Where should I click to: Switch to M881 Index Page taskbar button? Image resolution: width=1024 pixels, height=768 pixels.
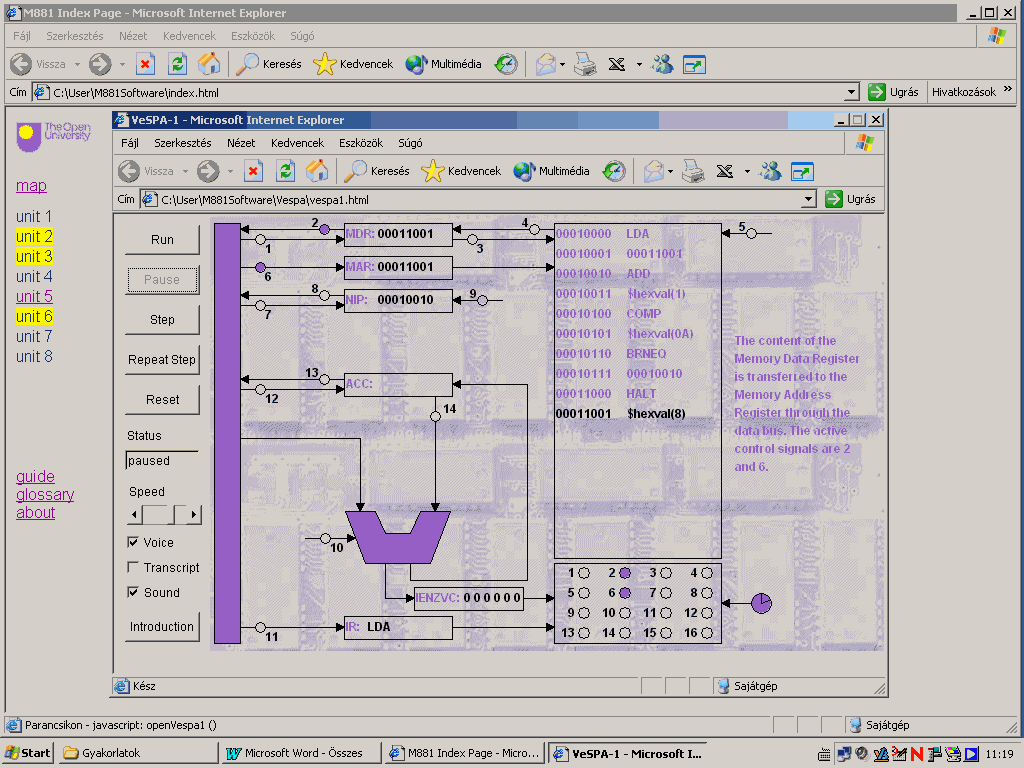464,753
